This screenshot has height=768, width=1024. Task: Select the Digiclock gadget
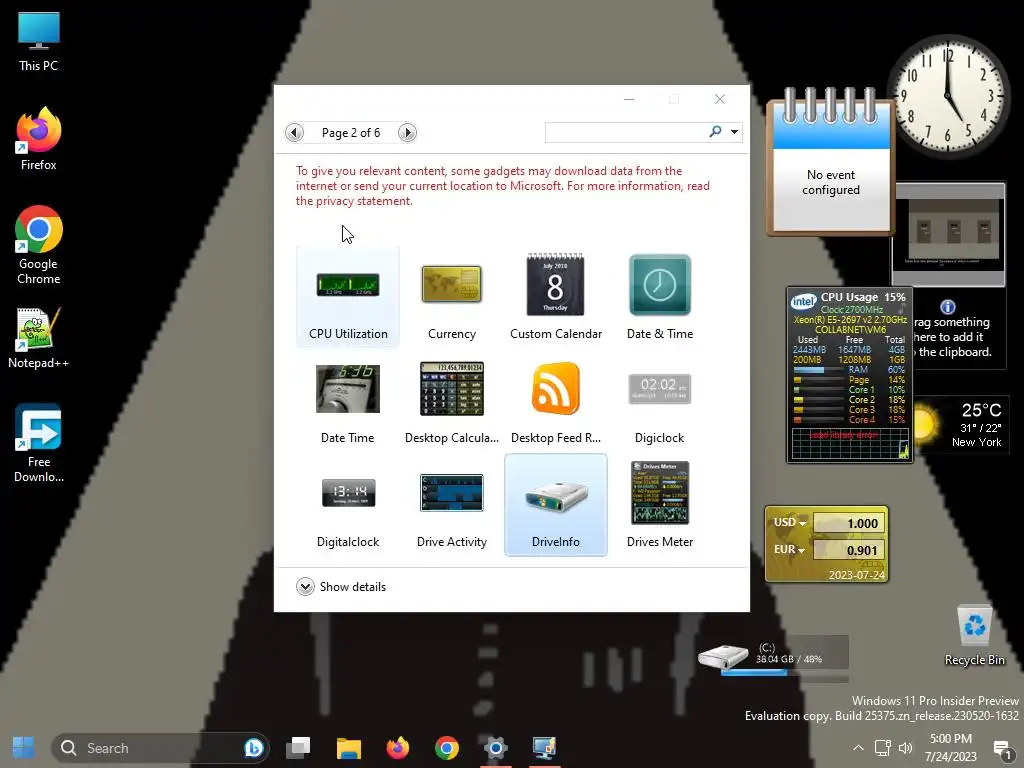pos(660,402)
